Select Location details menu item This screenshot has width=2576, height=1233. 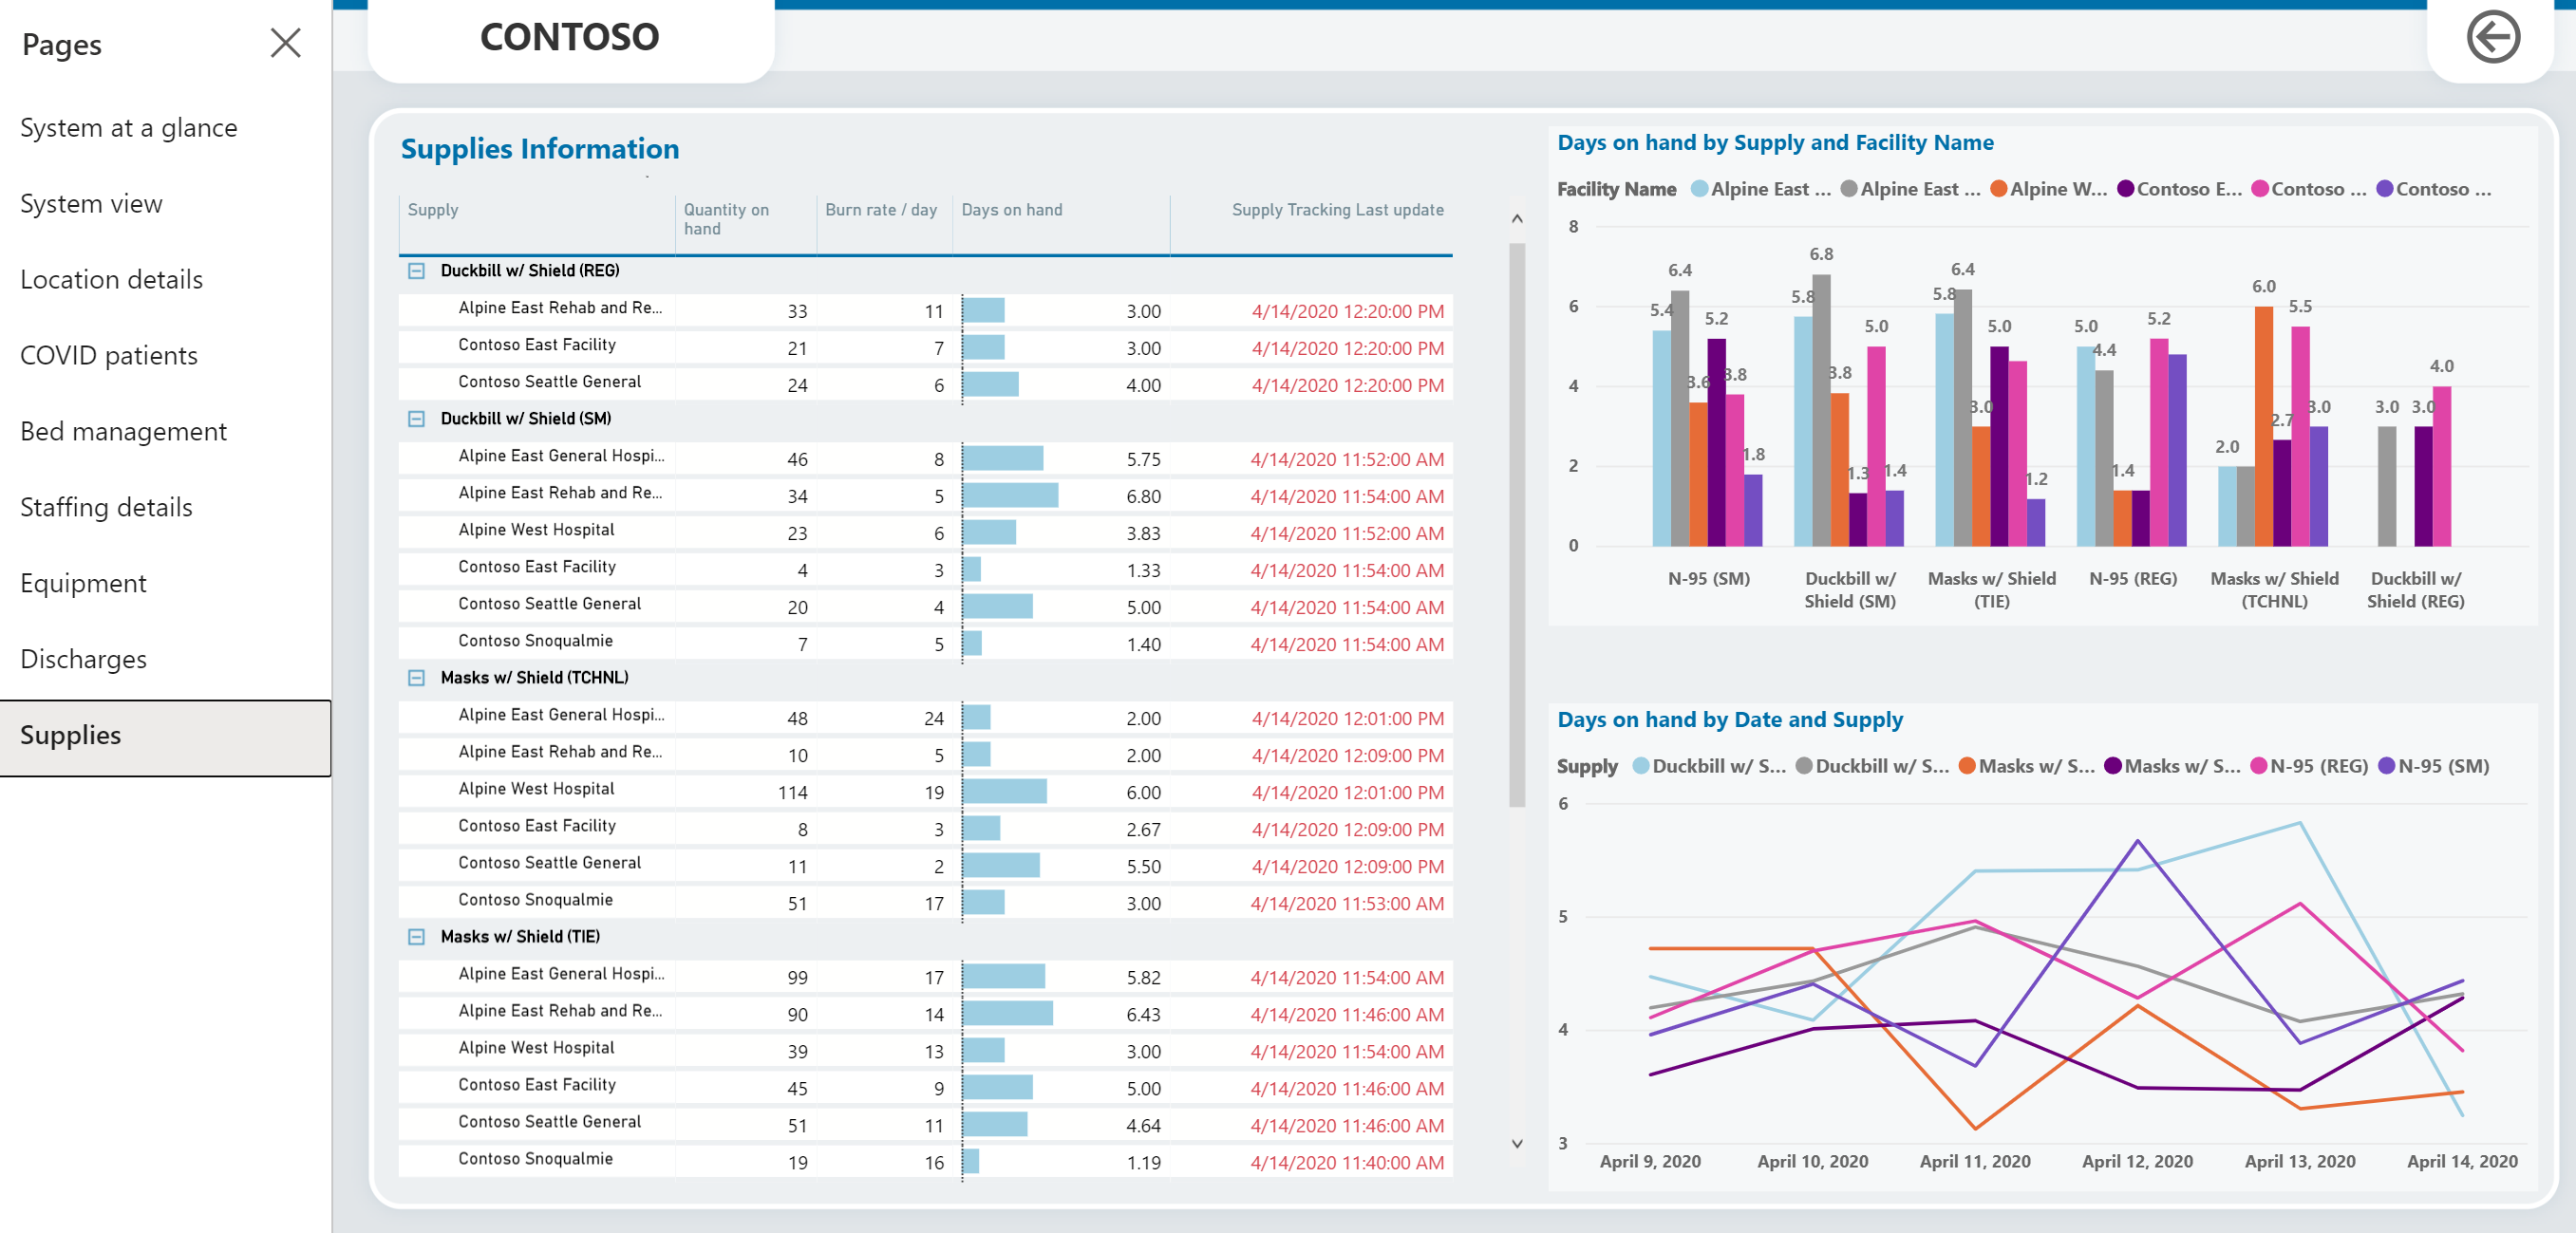[112, 279]
